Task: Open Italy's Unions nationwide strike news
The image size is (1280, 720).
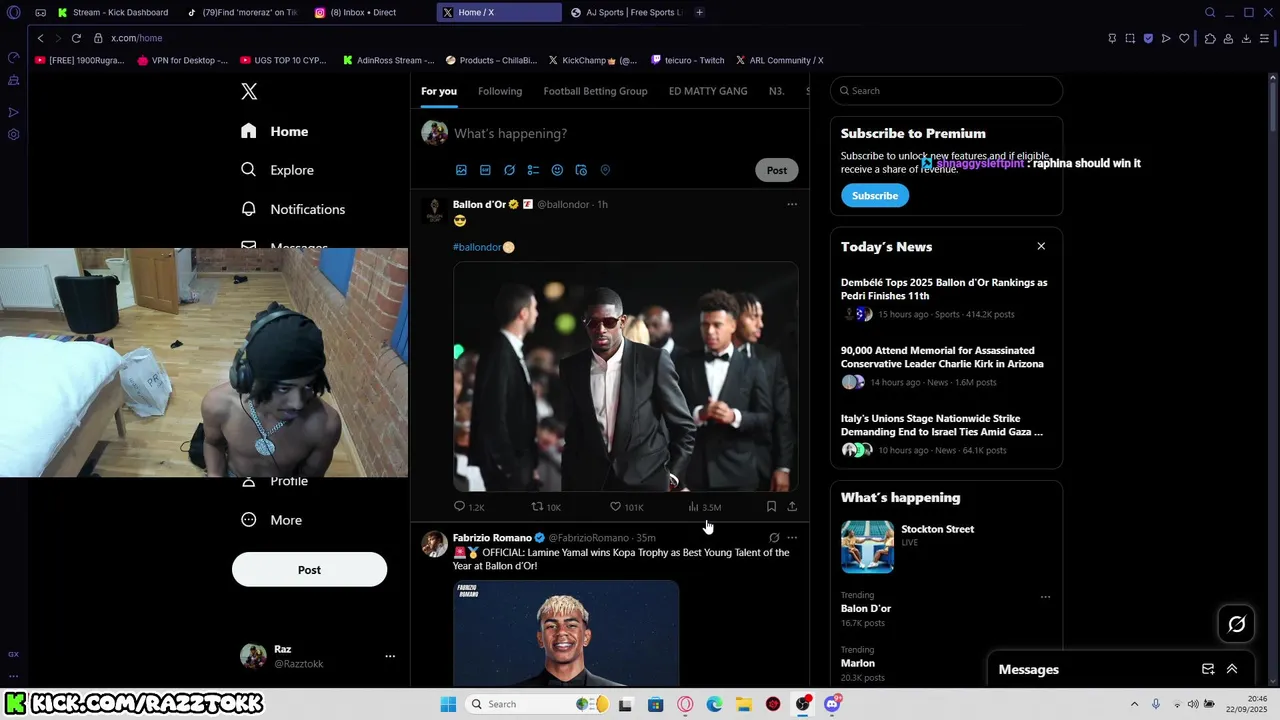Action: pos(946,434)
